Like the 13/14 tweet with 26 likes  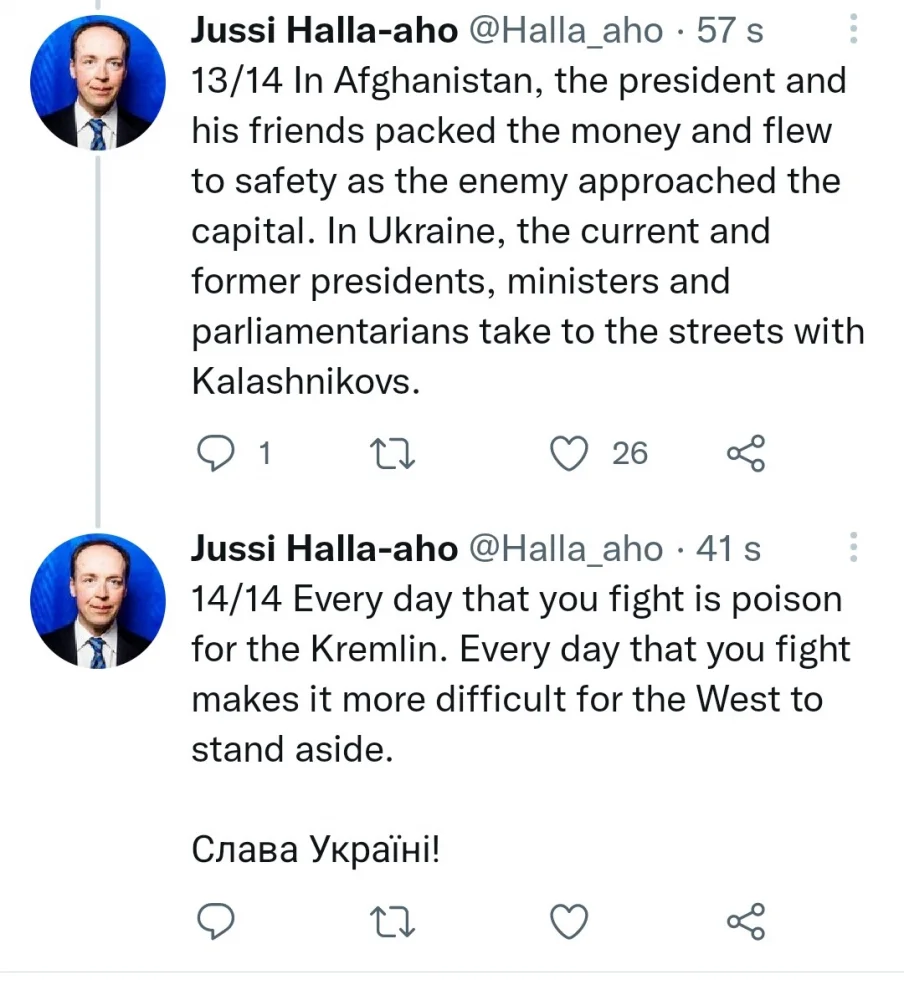(x=571, y=454)
